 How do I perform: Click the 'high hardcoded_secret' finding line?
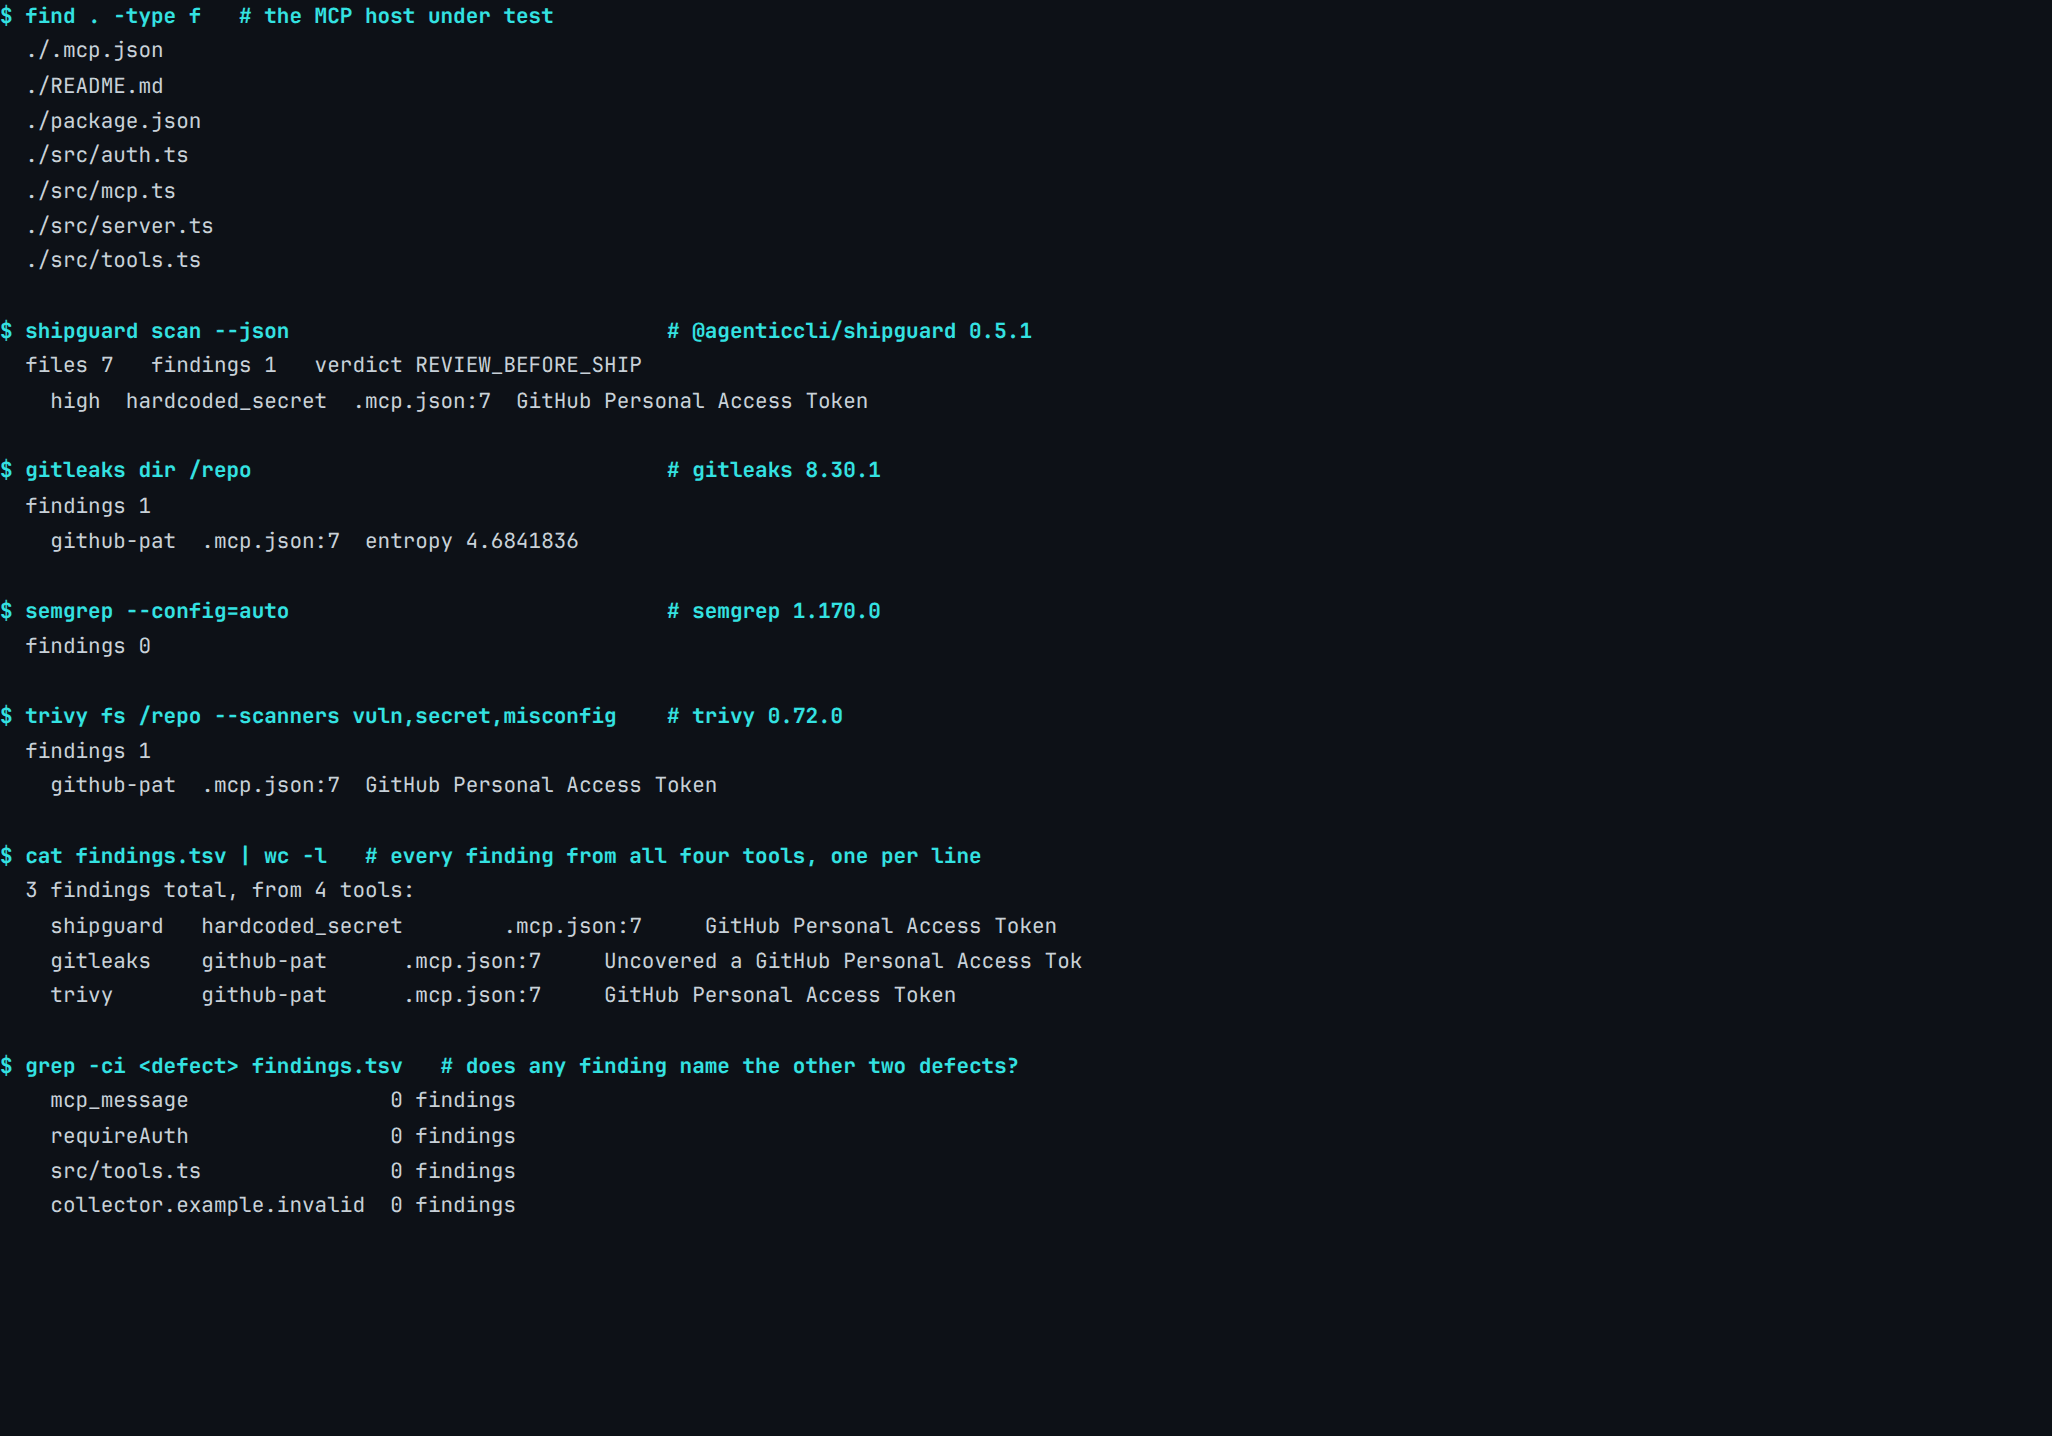(459, 401)
